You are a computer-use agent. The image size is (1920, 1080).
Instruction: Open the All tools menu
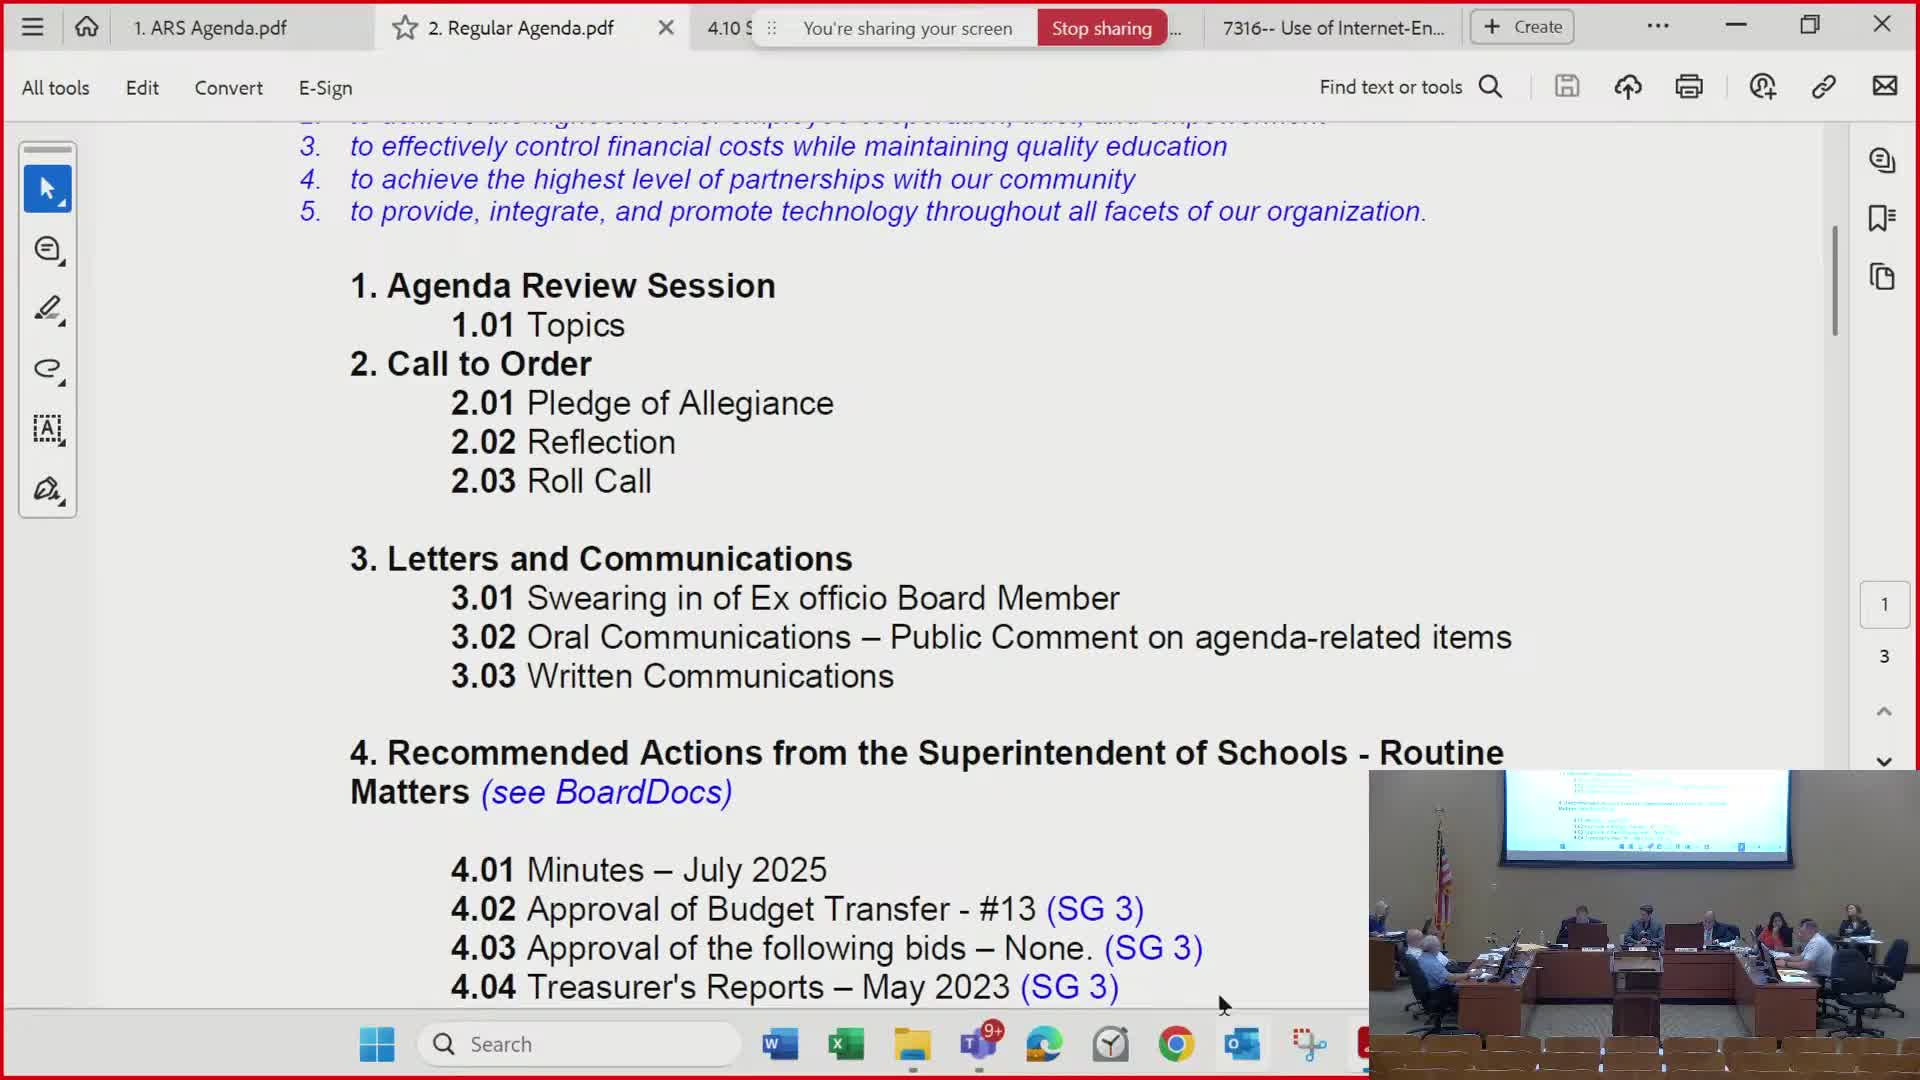click(56, 88)
